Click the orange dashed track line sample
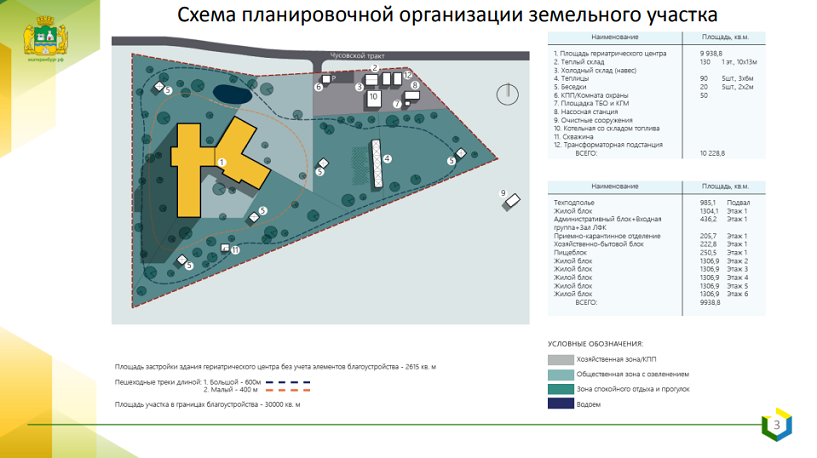The width and height of the screenshot is (817, 458). [288, 390]
